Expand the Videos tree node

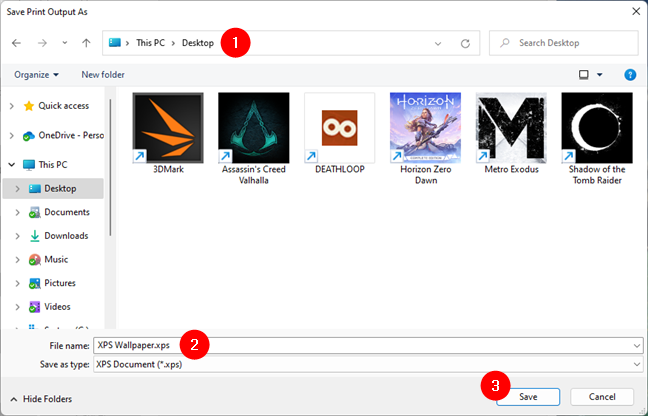17,307
